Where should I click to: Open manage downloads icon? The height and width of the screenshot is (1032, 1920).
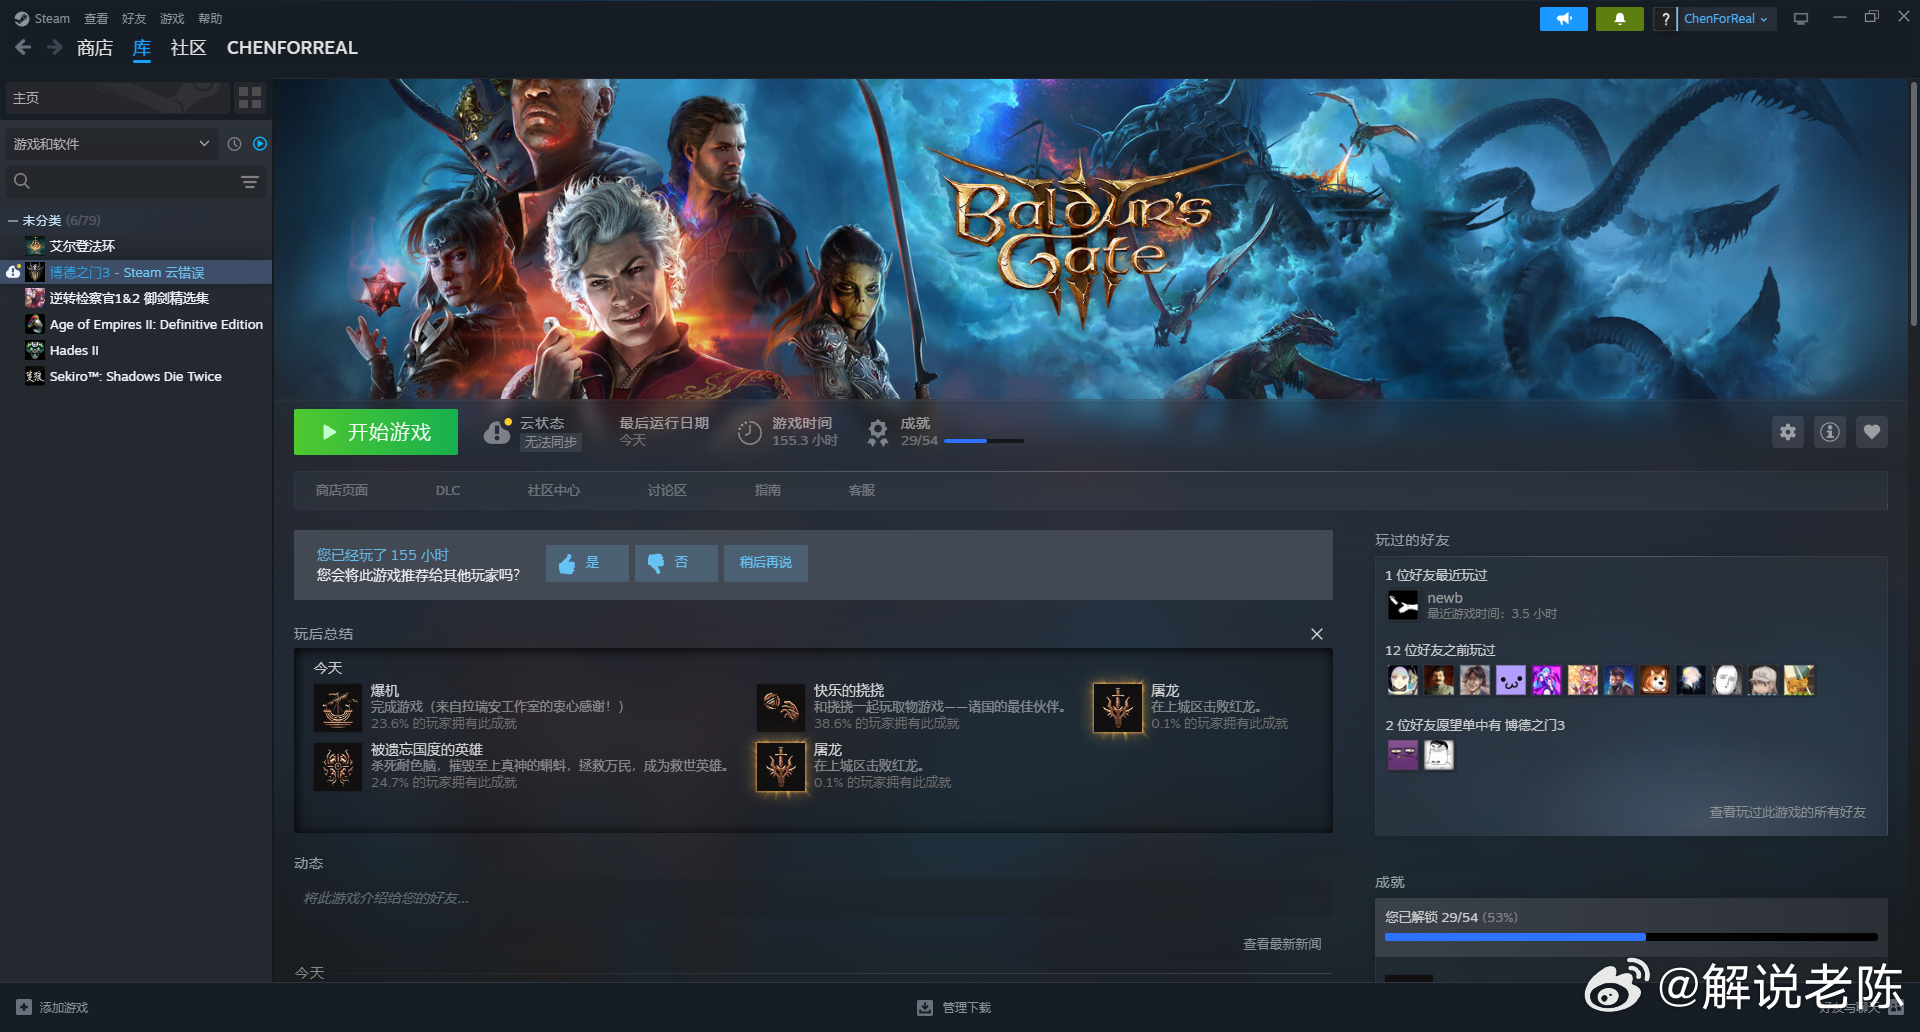click(x=925, y=1007)
